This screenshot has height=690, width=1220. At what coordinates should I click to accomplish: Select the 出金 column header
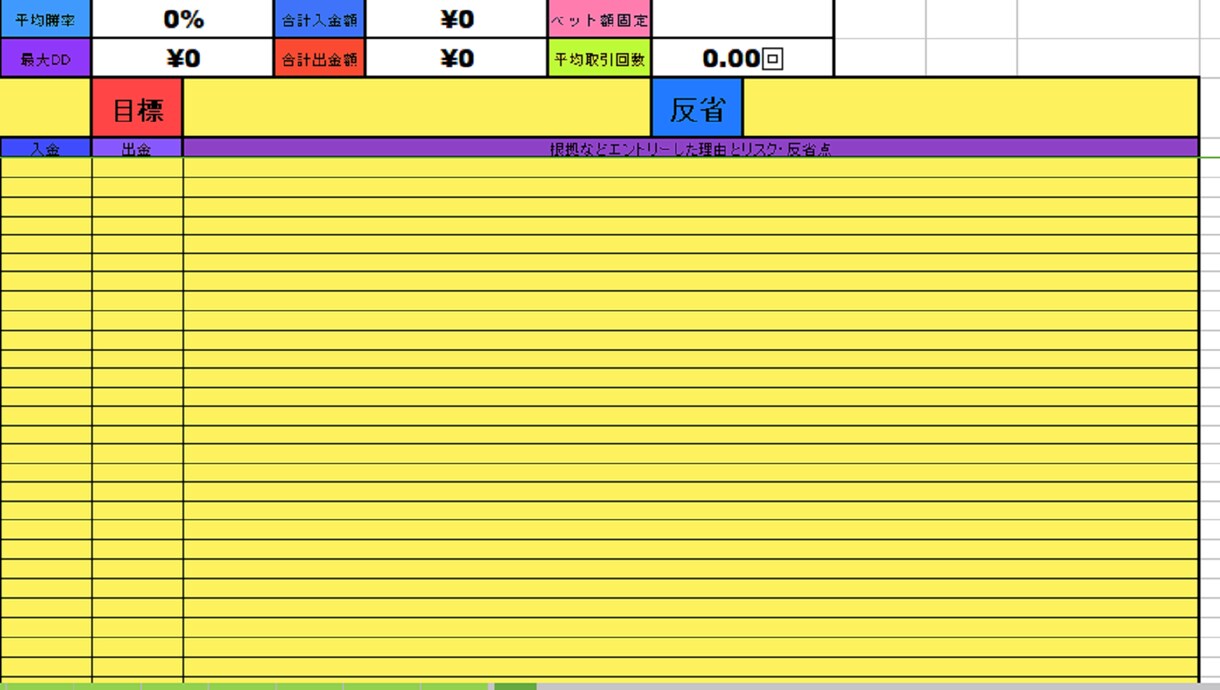pyautogui.click(x=137, y=148)
